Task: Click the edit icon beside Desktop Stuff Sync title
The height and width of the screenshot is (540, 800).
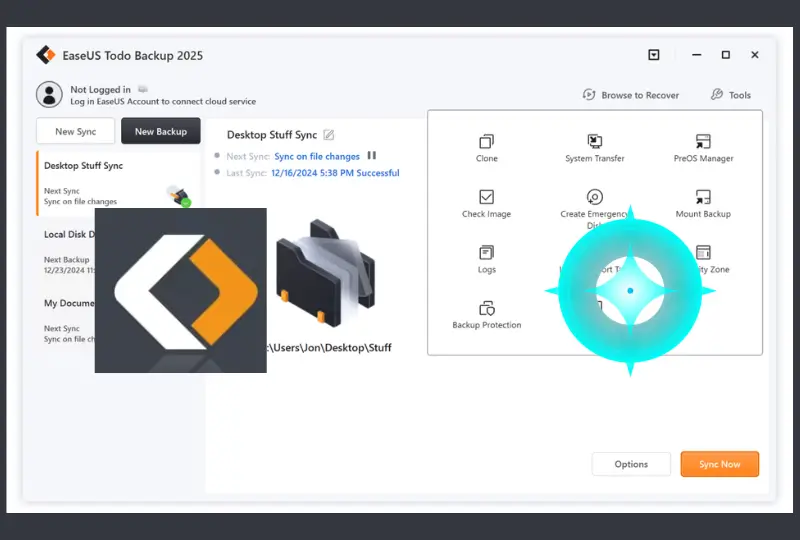Action: click(x=329, y=135)
